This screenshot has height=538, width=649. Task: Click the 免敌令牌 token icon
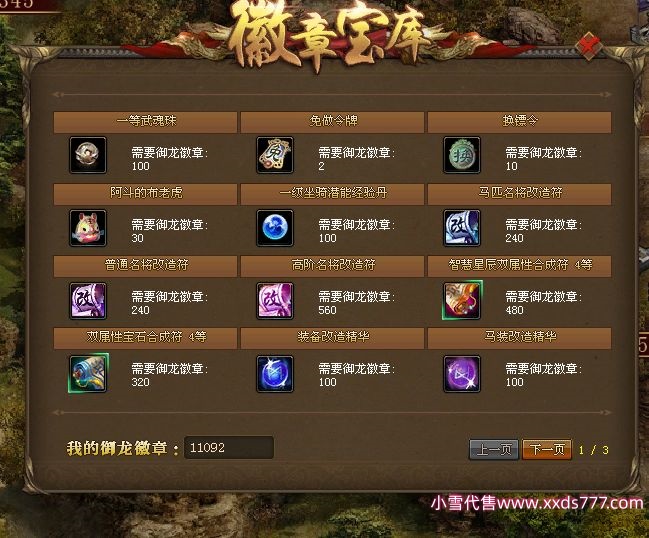tap(275, 155)
